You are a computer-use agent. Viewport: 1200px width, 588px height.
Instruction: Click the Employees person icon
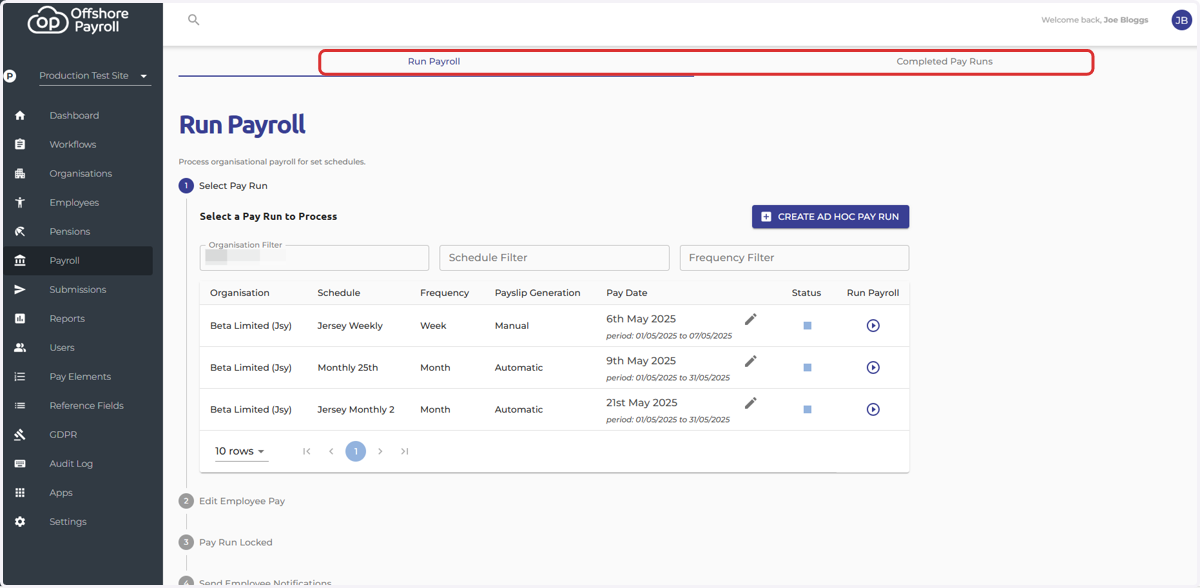[20, 202]
